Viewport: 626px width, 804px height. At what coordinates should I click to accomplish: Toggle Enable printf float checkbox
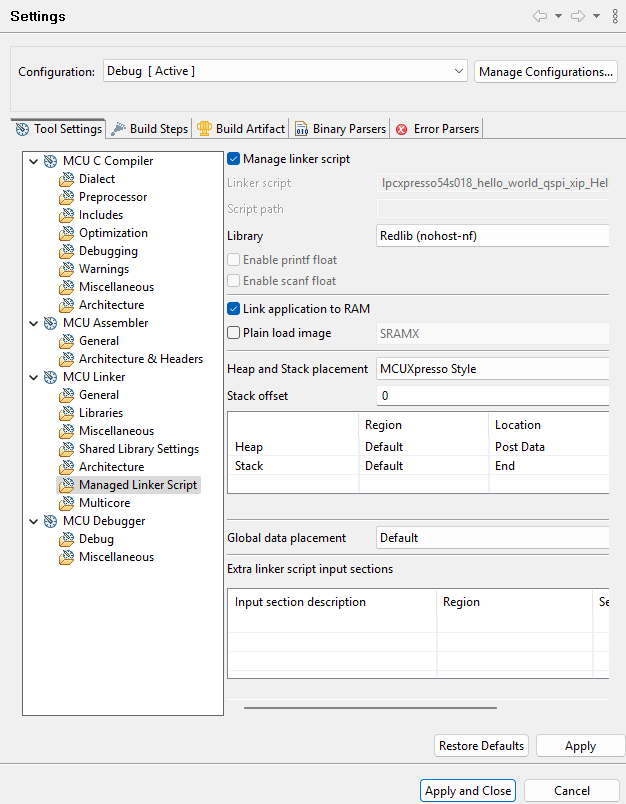tap(233, 260)
